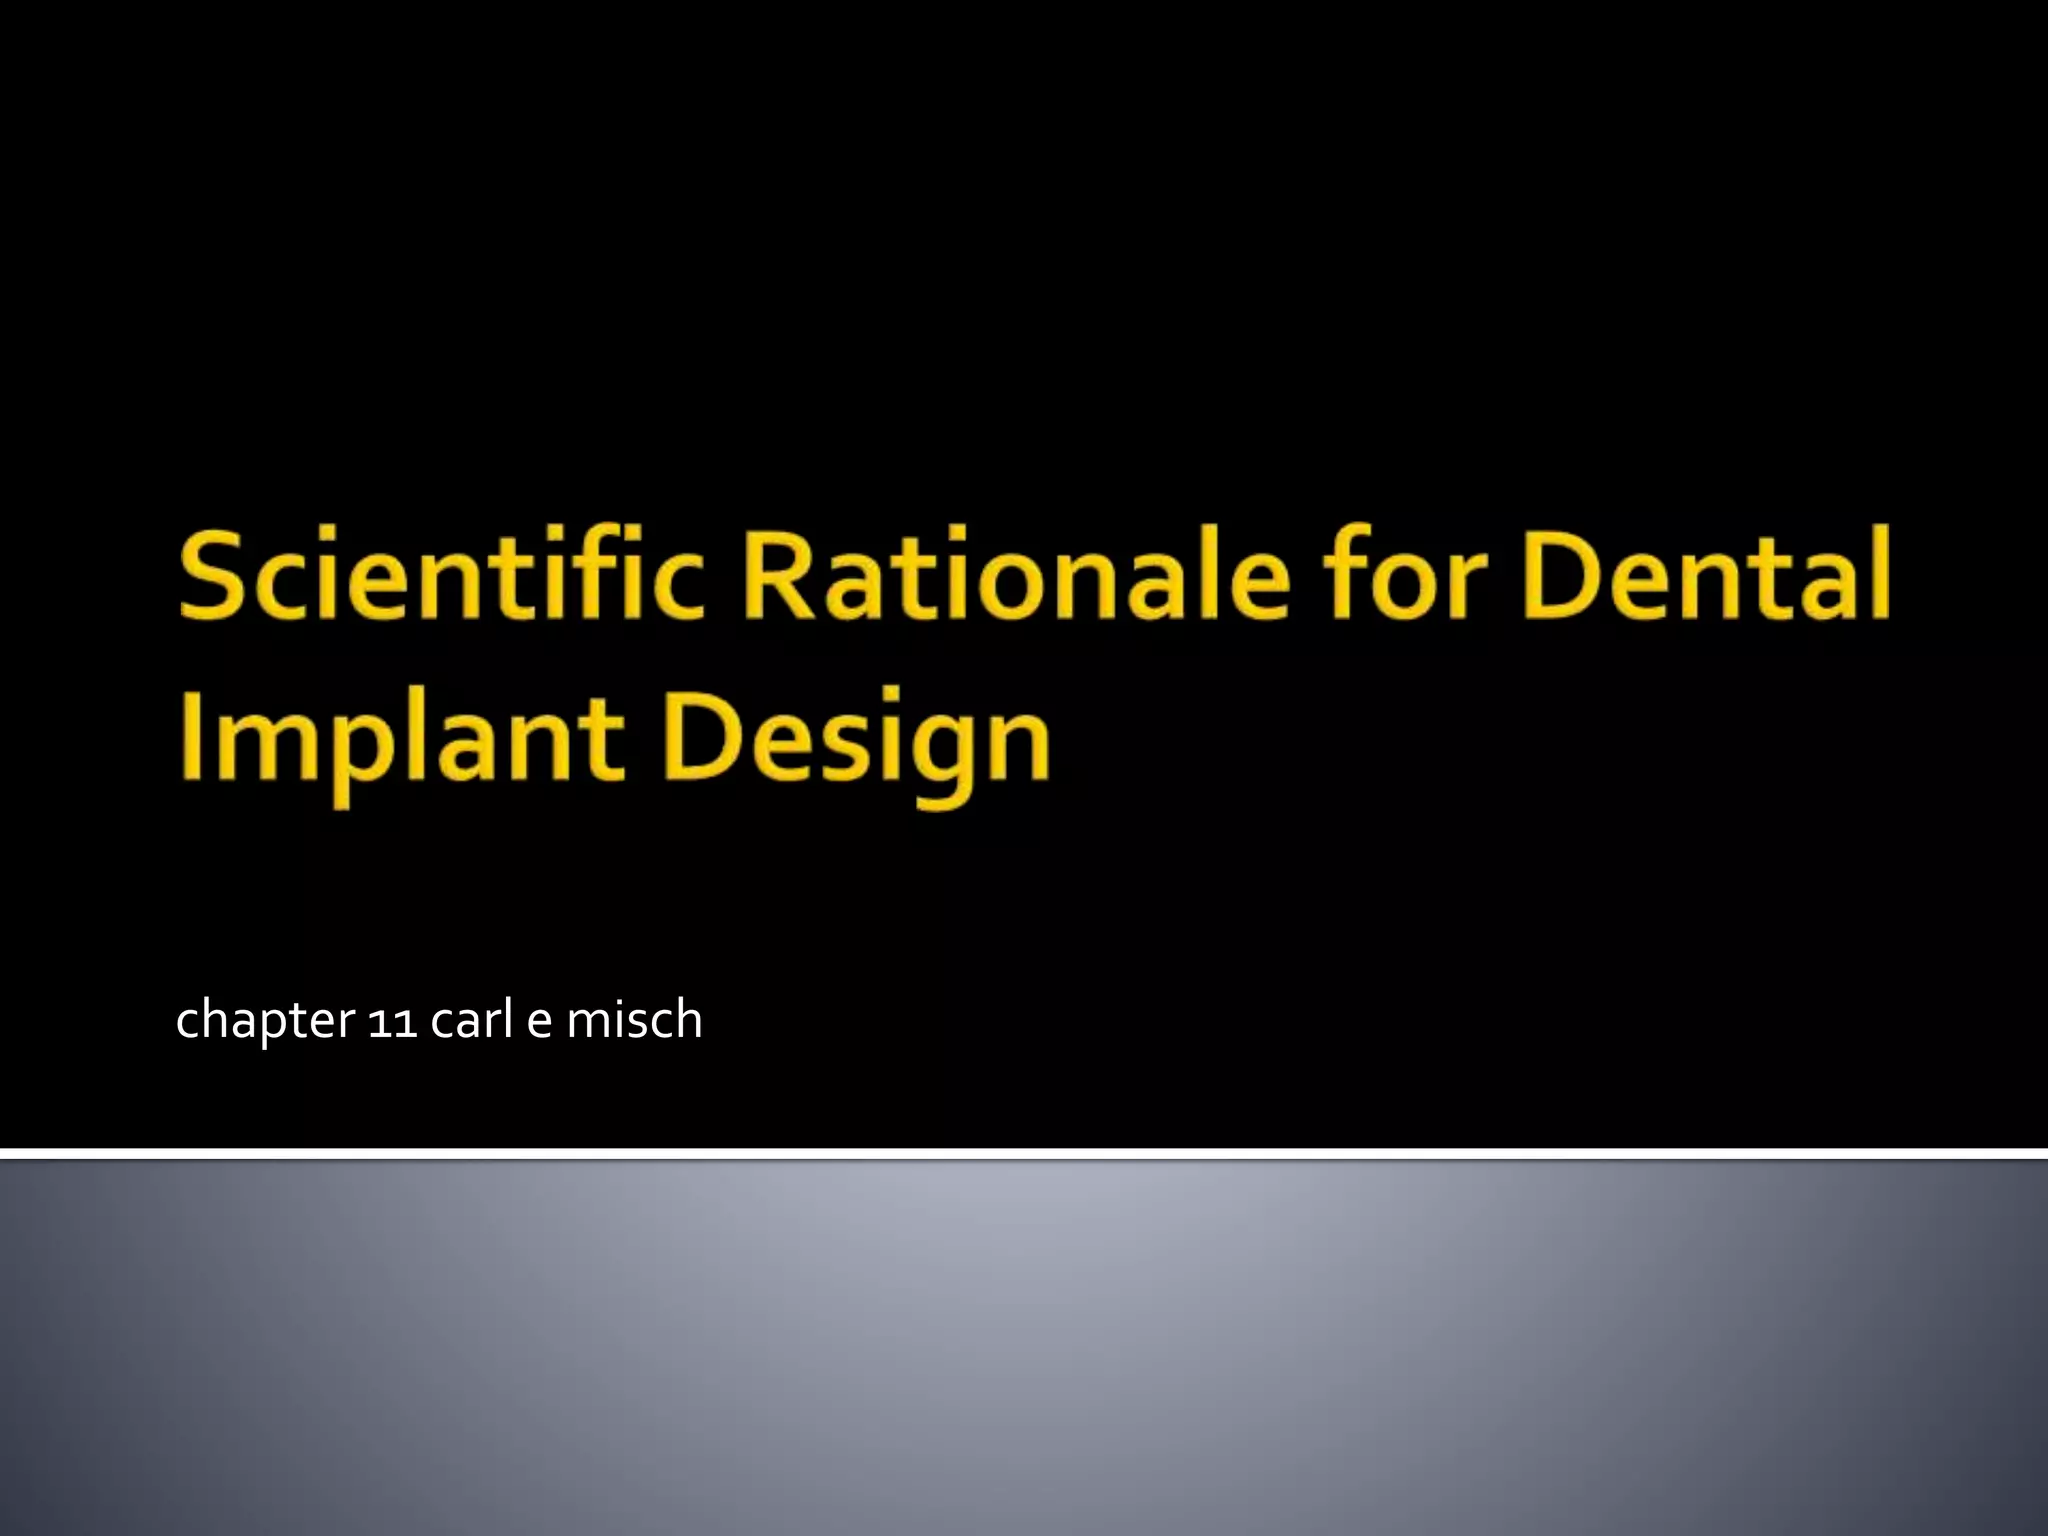Click the word "misch" in subtitle
This screenshot has width=2048, height=1536.
634,1019
